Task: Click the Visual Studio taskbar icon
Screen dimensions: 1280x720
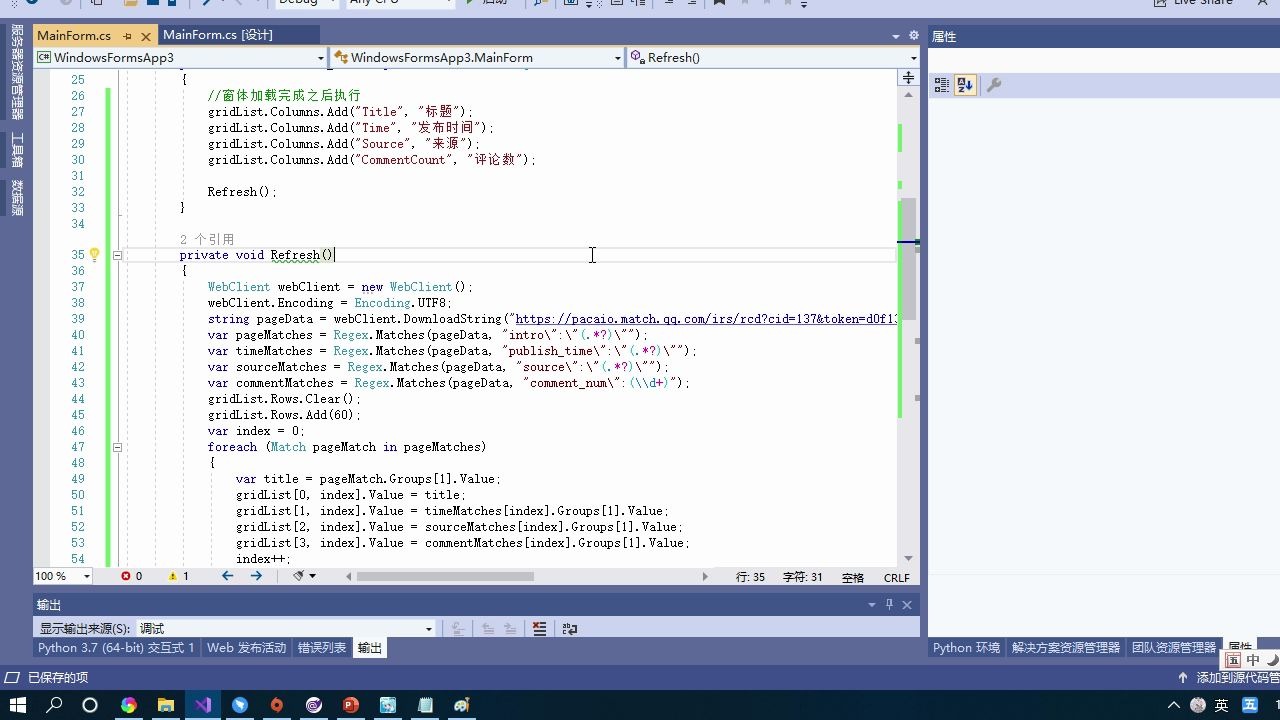Action: coord(203,705)
